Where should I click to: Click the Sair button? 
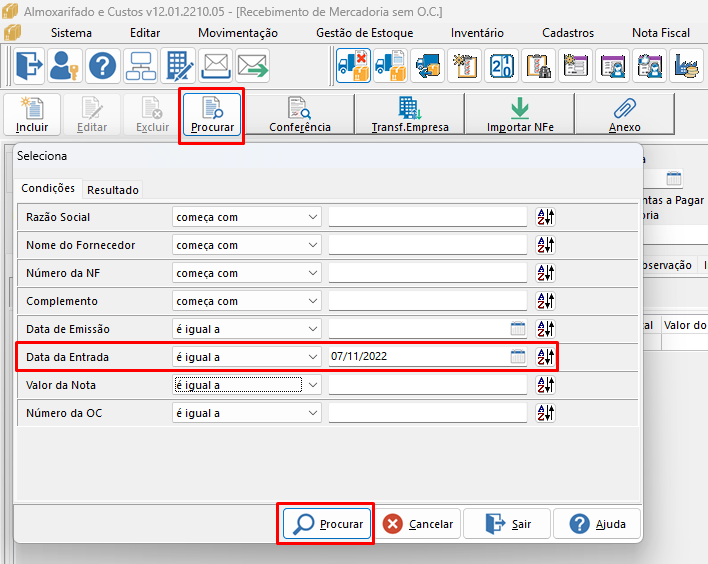pos(507,524)
